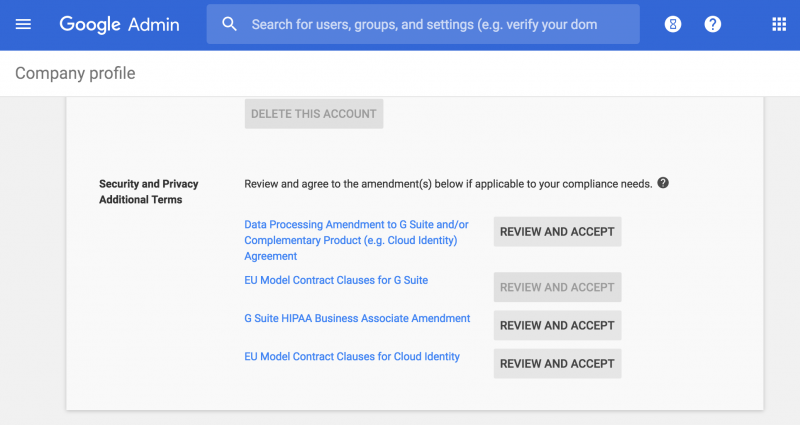
Task: Open the Data Processing Amendment link
Action: click(x=356, y=240)
